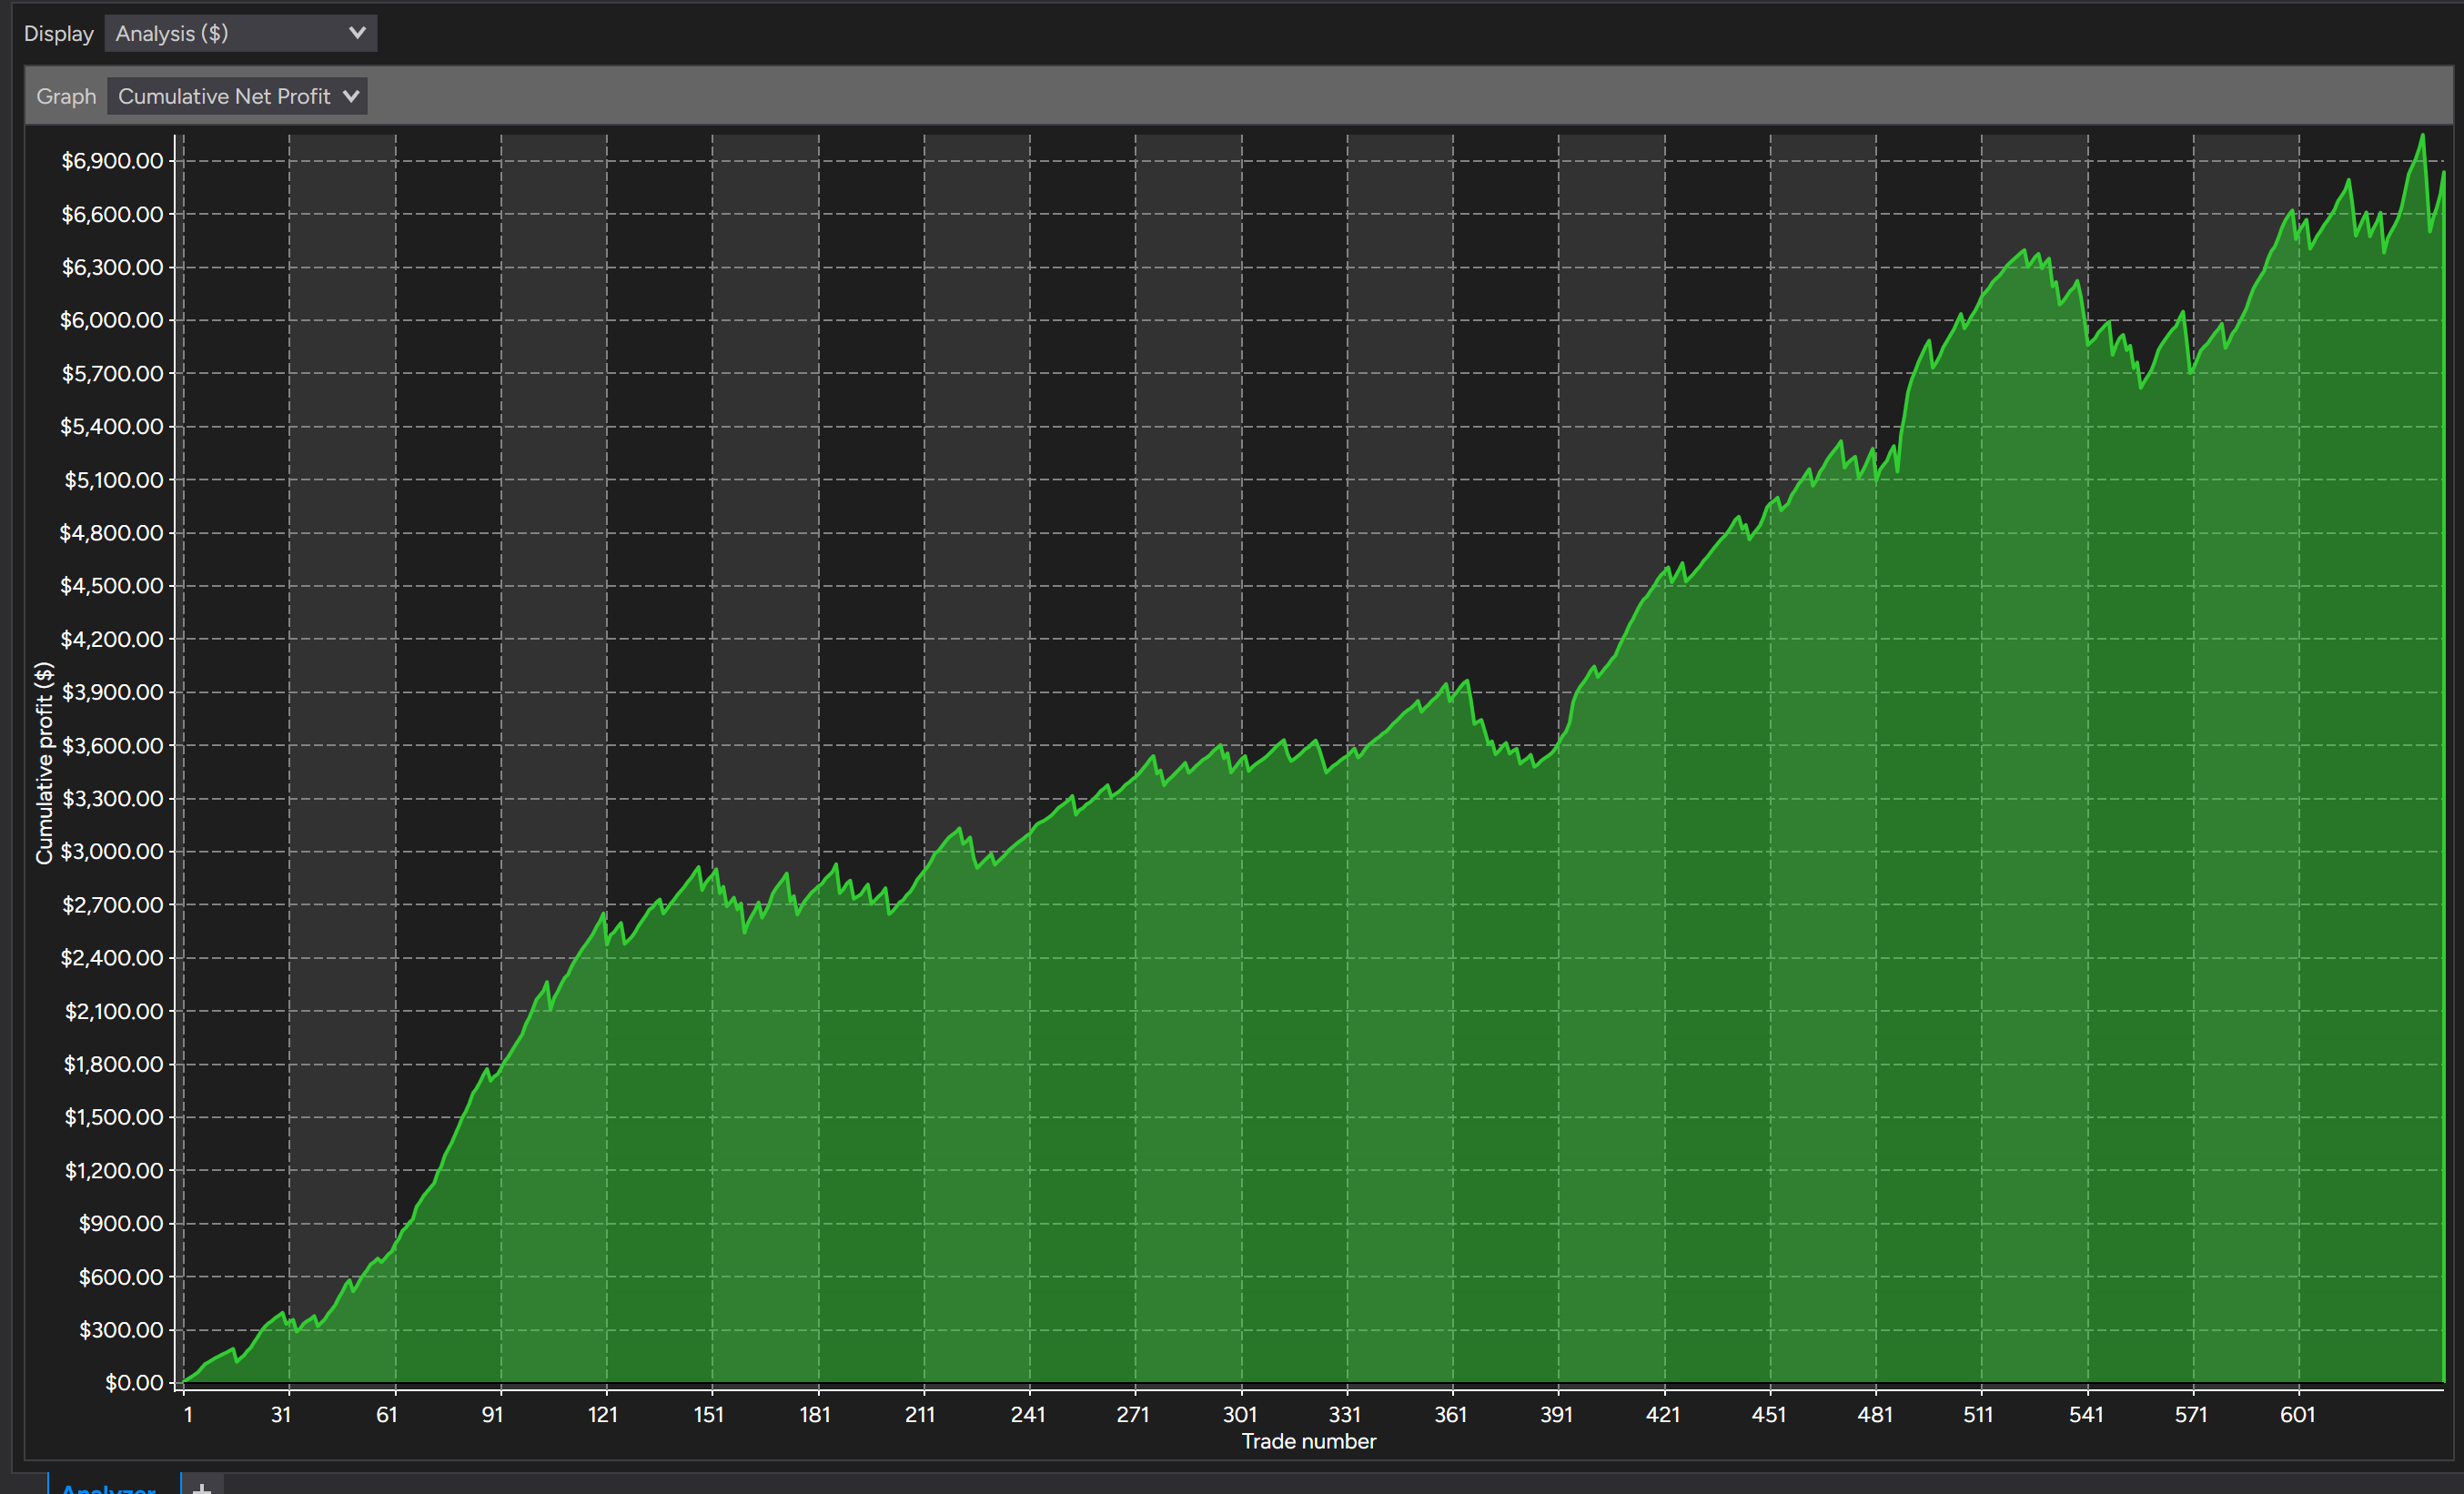Click trade number 331 on x-axis
This screenshot has height=1494, width=2464.
pos(1345,1415)
